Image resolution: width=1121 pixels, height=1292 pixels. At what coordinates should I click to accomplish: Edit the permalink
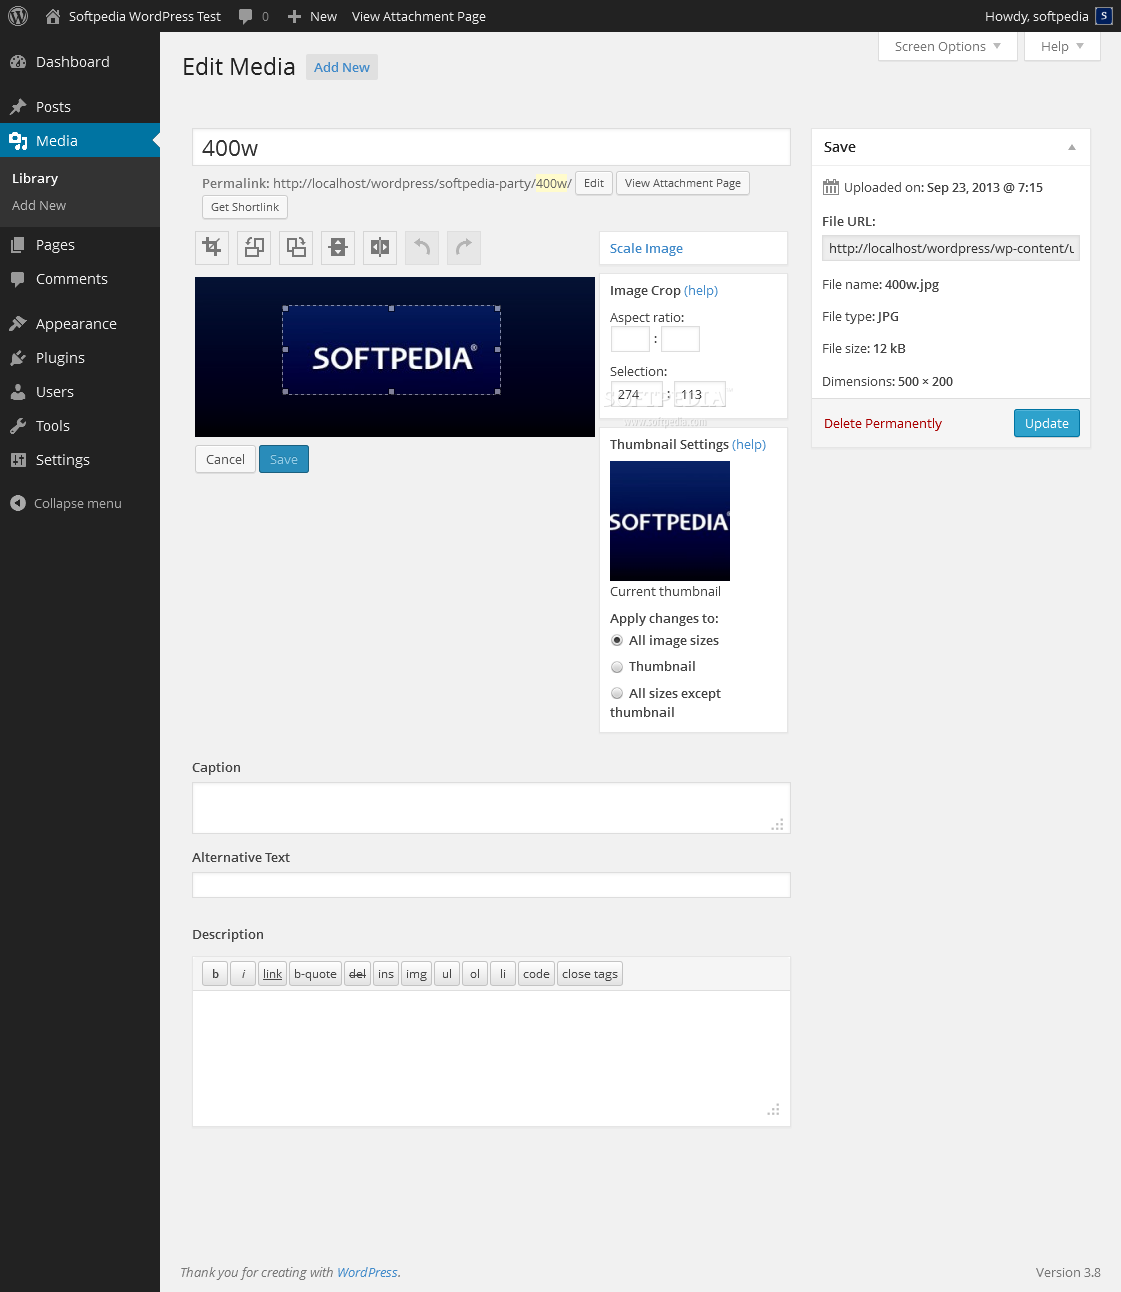(594, 183)
